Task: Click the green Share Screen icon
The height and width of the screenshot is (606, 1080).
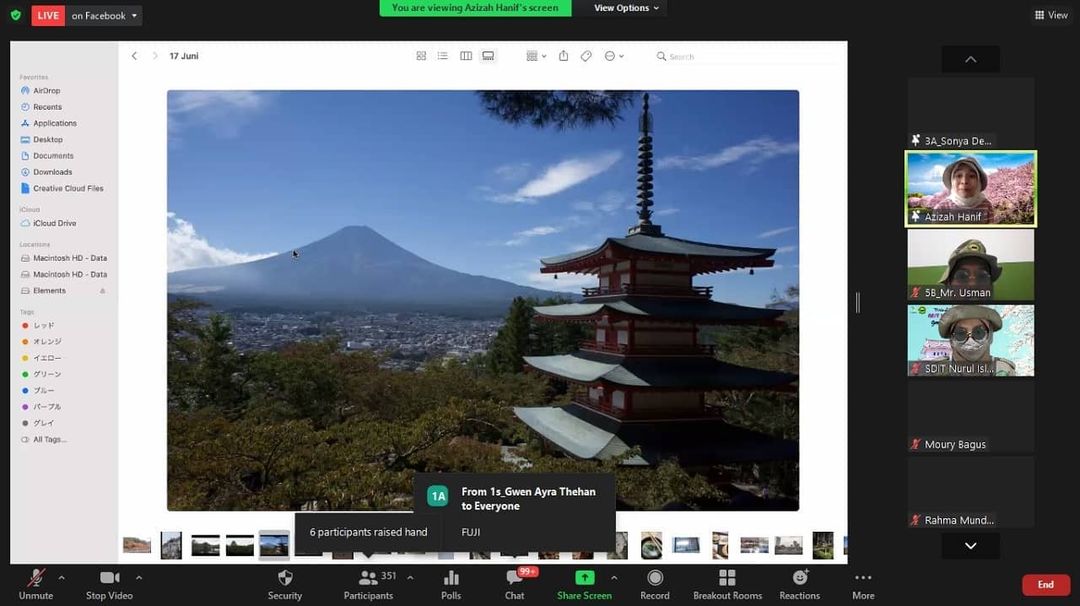Action: 584,579
